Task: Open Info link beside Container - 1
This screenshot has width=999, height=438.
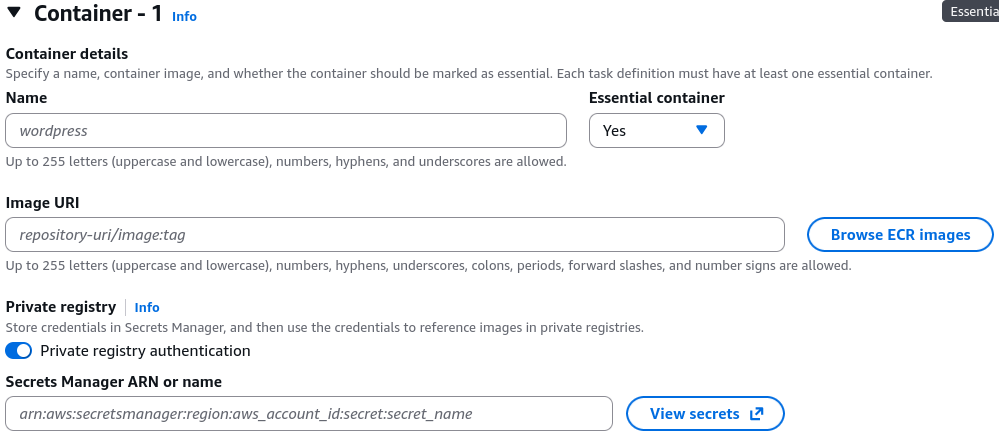Action: tap(184, 17)
